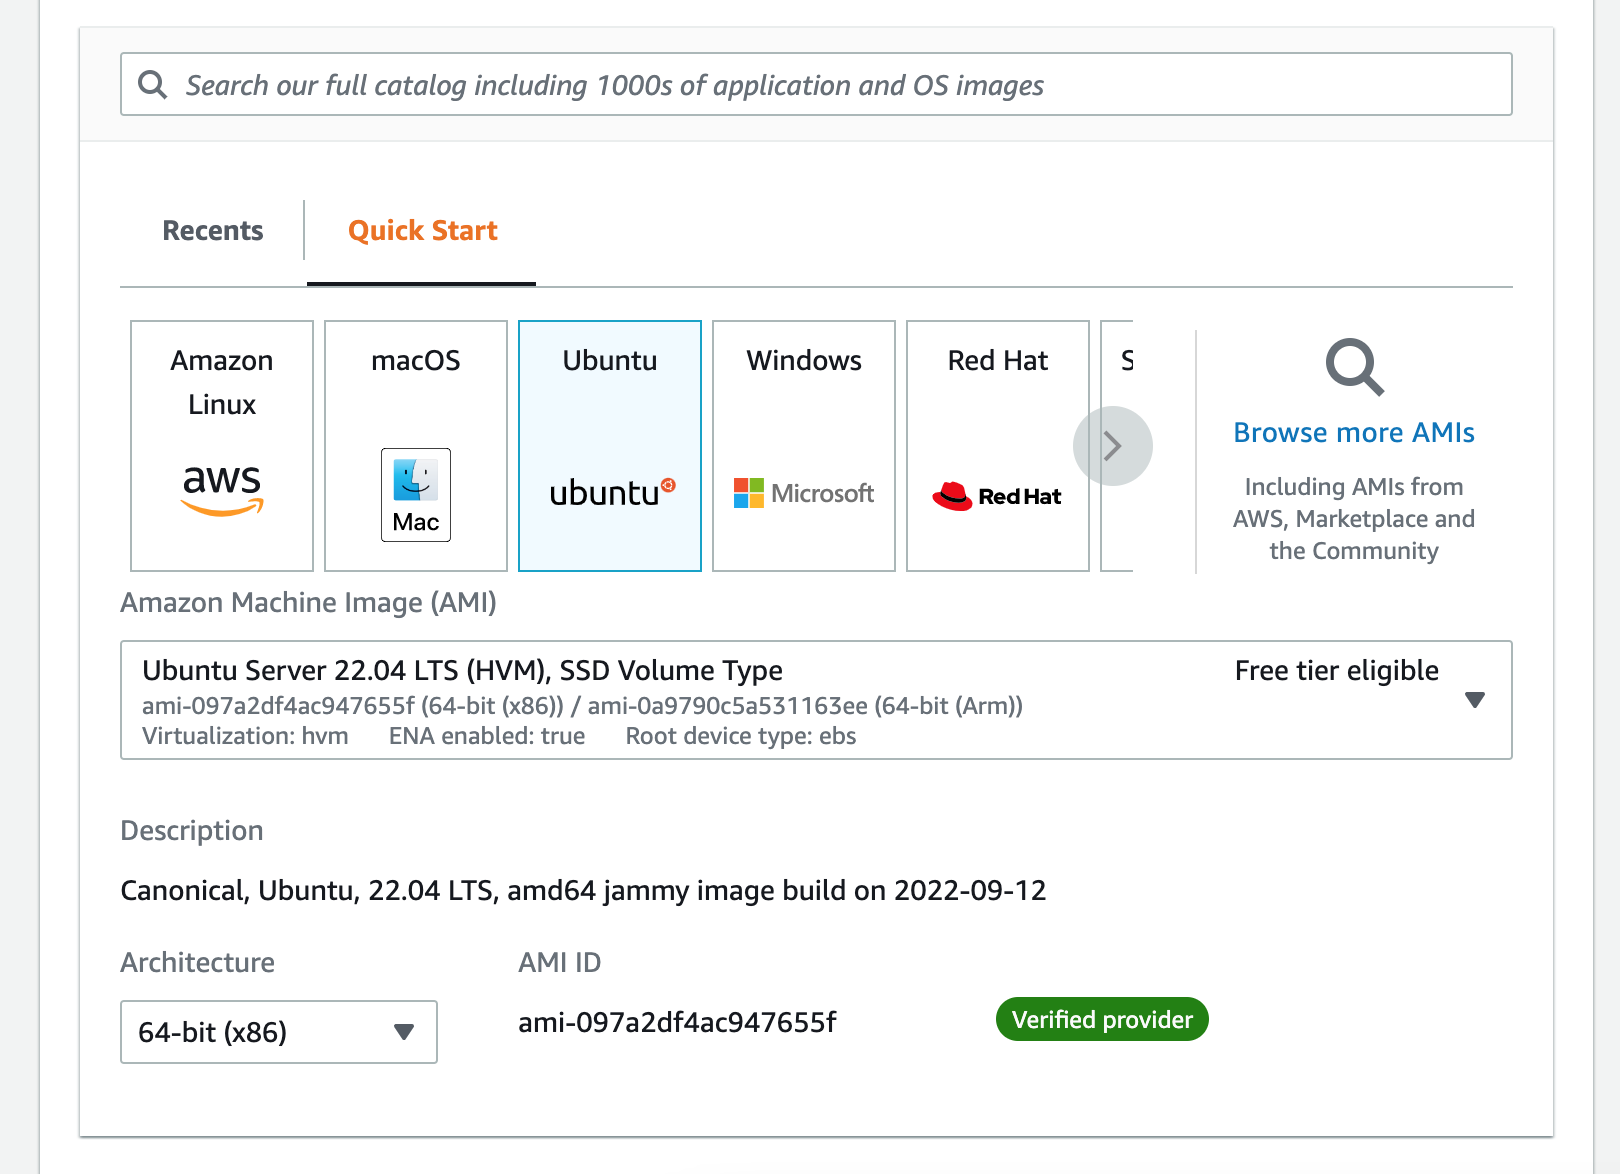Click the Mac Finder logo icon
The height and width of the screenshot is (1174, 1620).
coord(416,495)
